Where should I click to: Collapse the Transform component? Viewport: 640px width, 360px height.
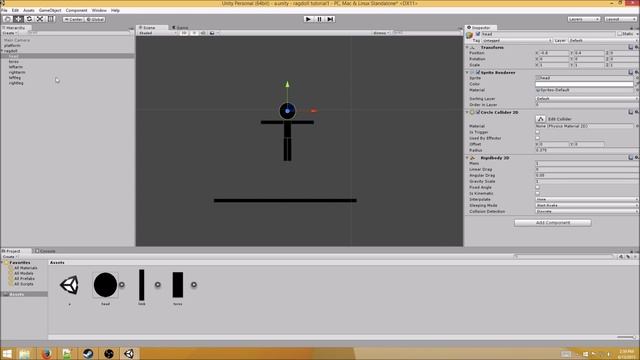coord(468,47)
